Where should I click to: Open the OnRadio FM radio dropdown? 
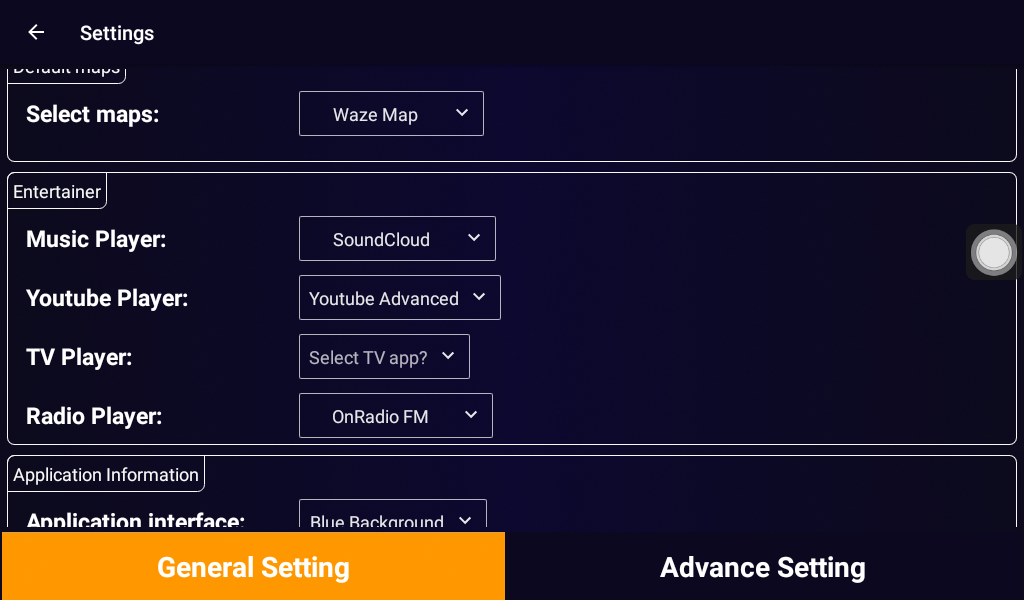[395, 416]
